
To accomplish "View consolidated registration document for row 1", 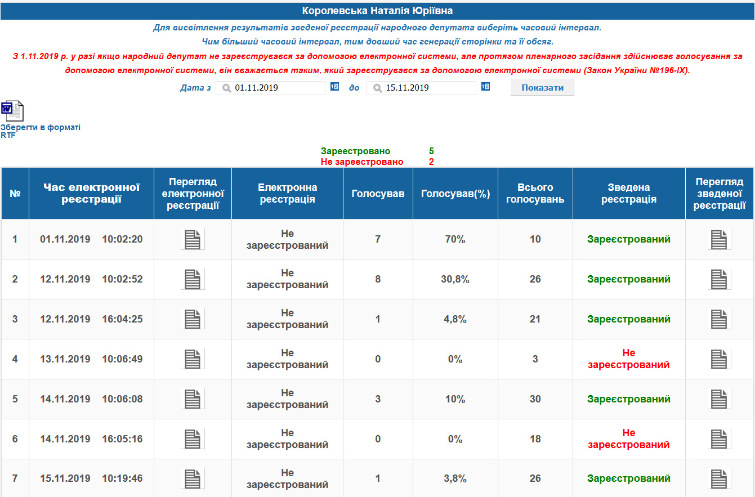I will click(720, 239).
